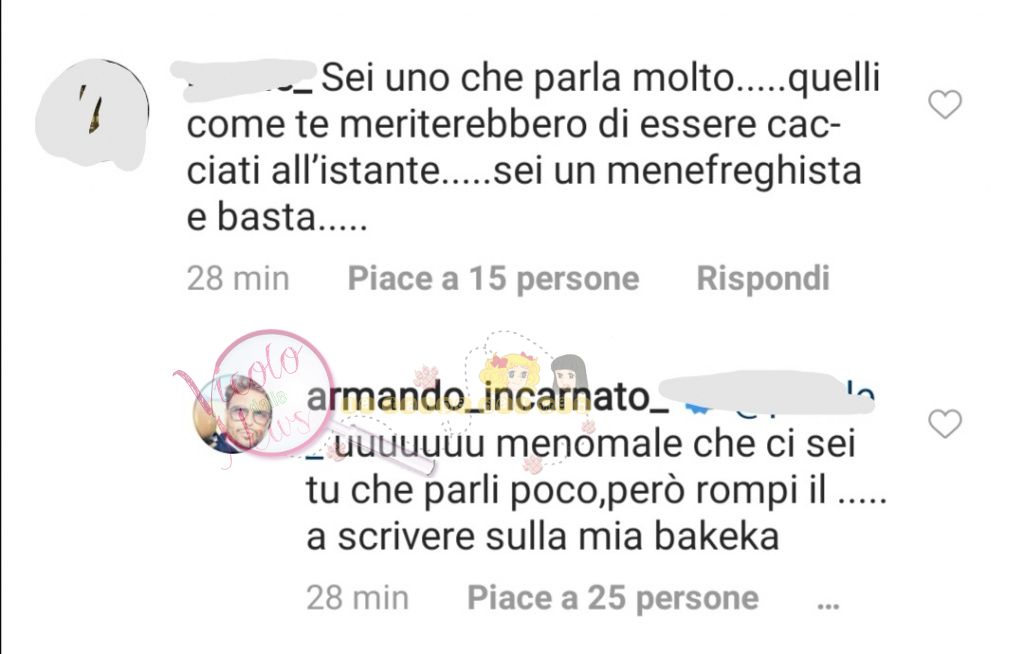Image resolution: width=1024 pixels, height=654 pixels.
Task: Click the 28 min timestamp under armando's reply
Action: (357, 598)
